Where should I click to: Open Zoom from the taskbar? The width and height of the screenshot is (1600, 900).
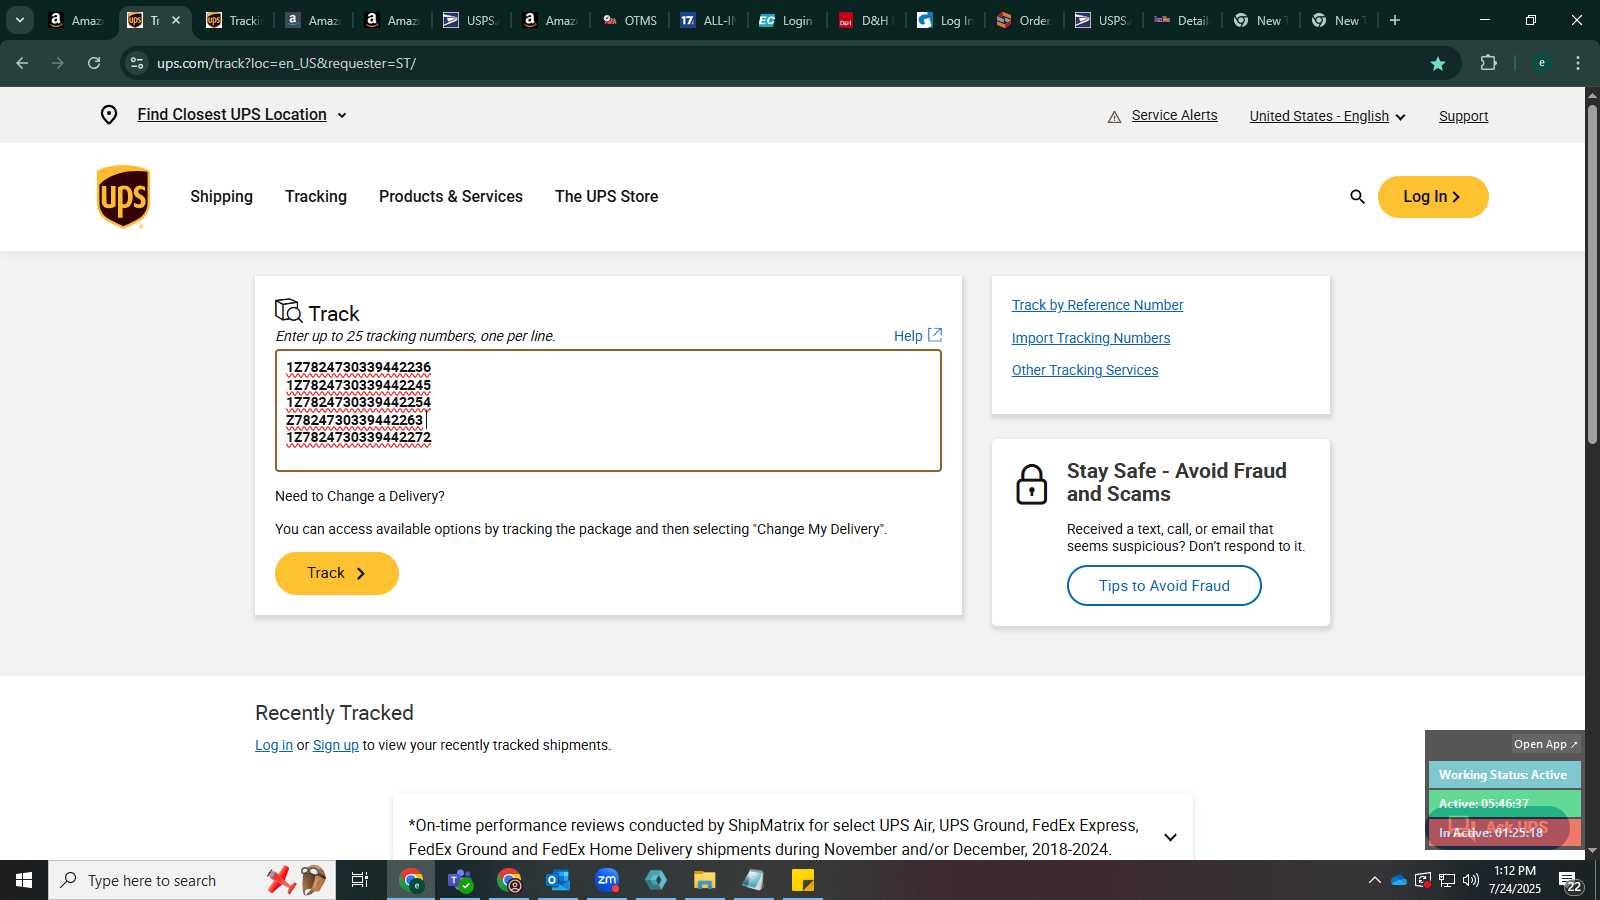[607, 880]
